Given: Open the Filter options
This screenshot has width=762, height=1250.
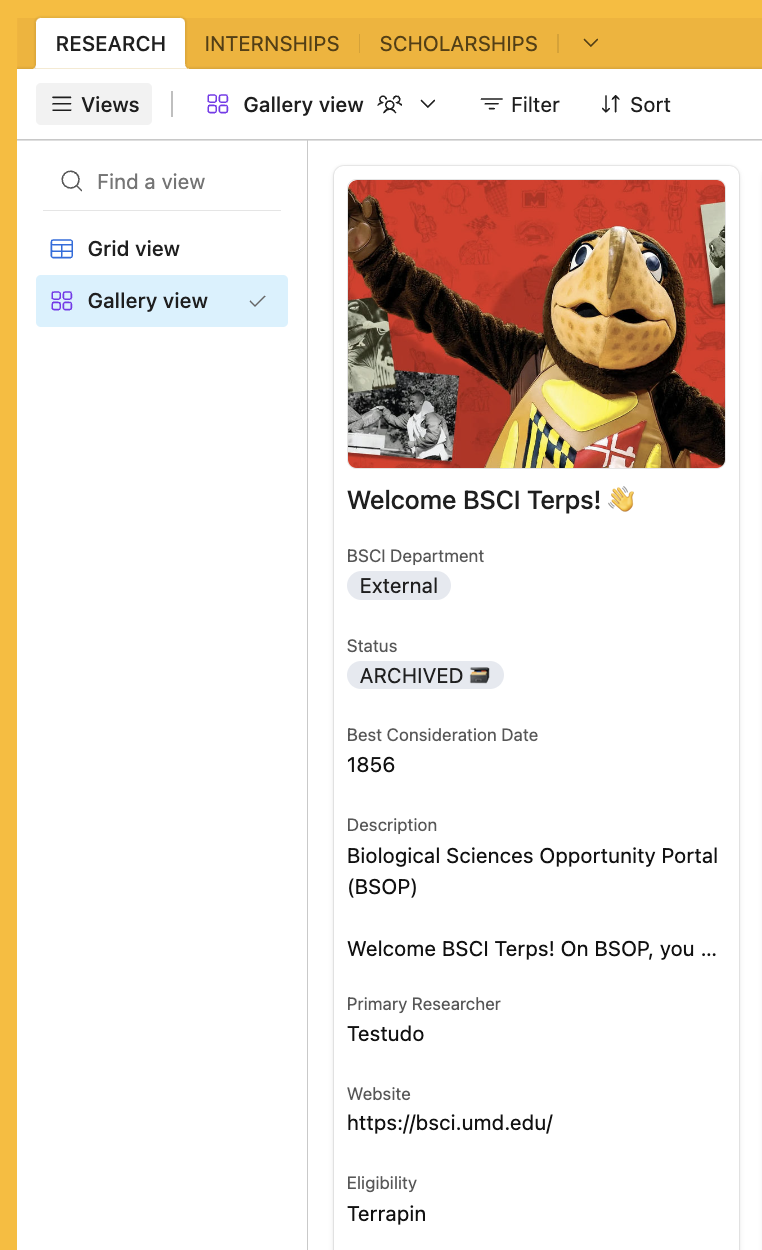Looking at the screenshot, I should 519,104.
